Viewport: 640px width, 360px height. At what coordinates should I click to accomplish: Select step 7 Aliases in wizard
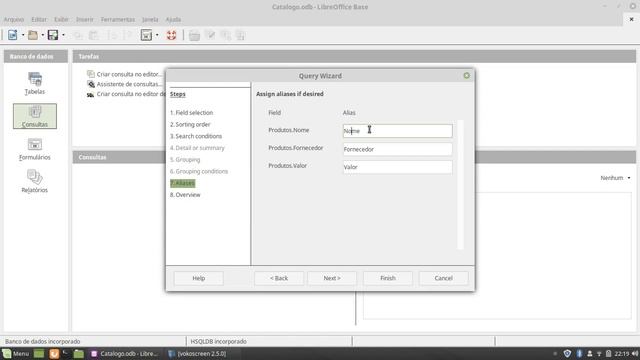pos(182,183)
